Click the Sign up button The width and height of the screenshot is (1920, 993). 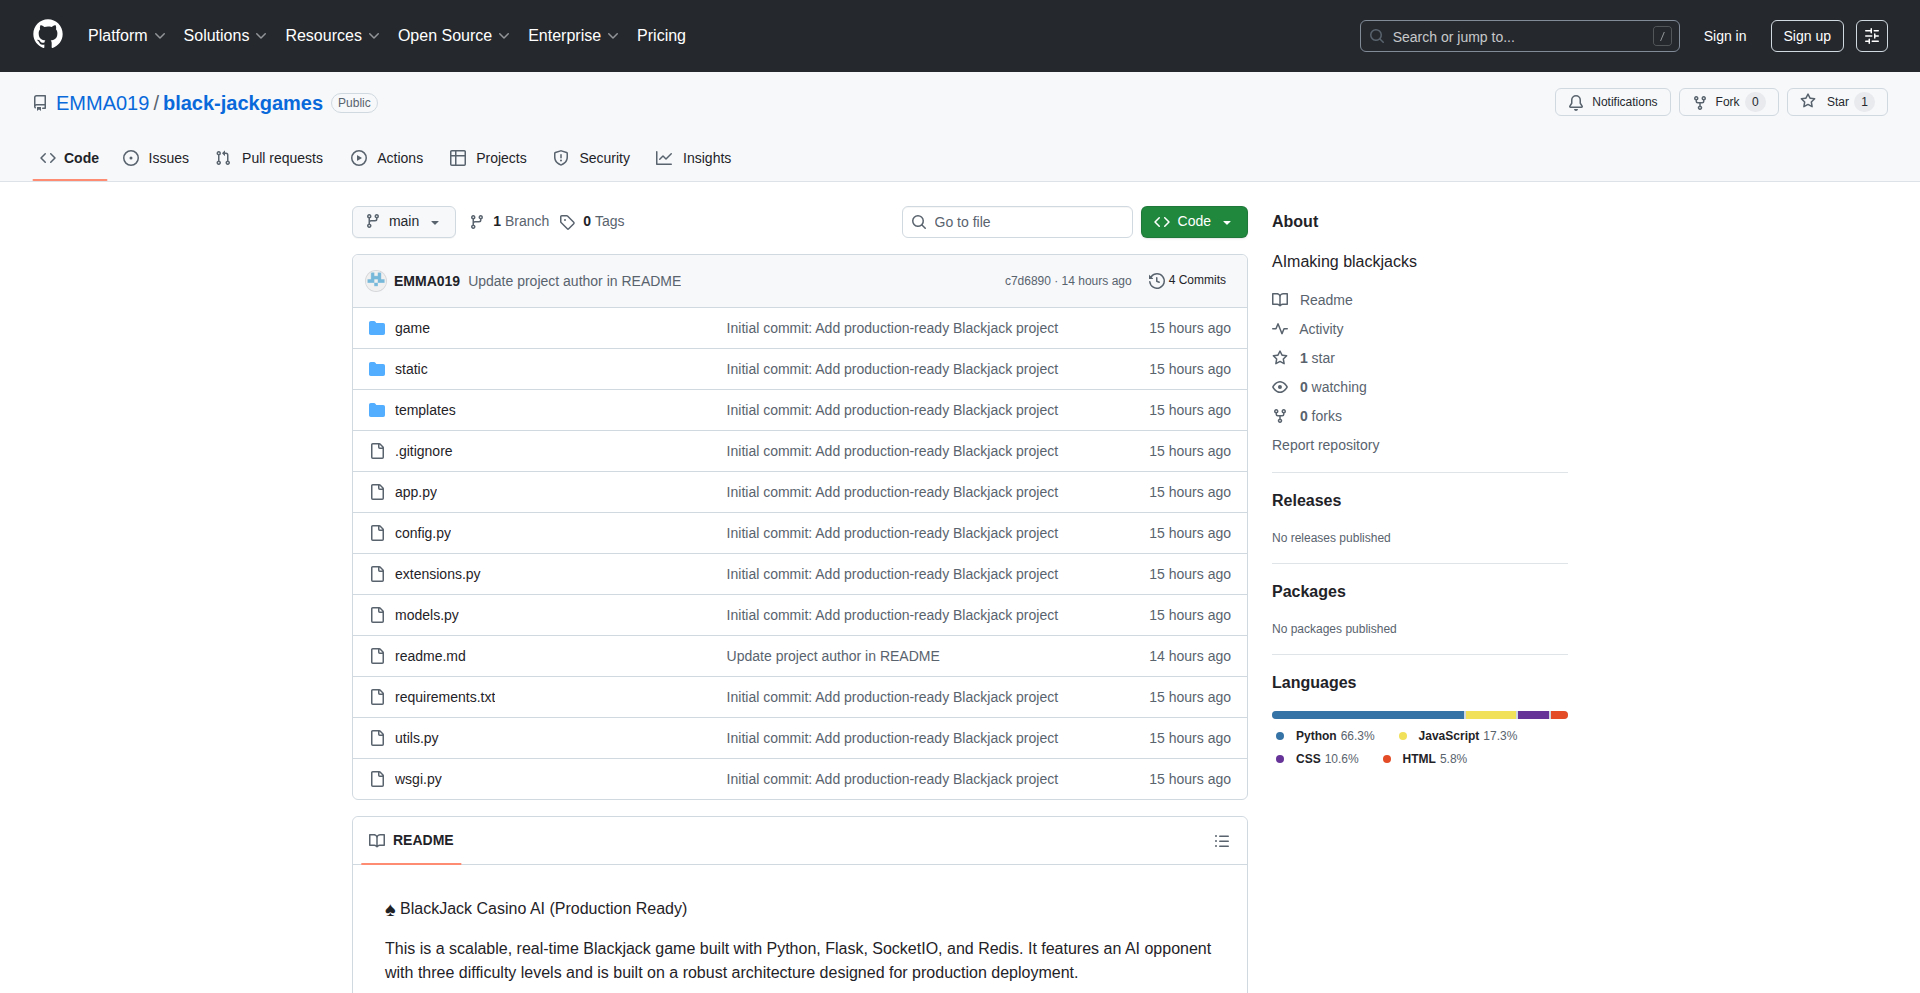(x=1806, y=36)
